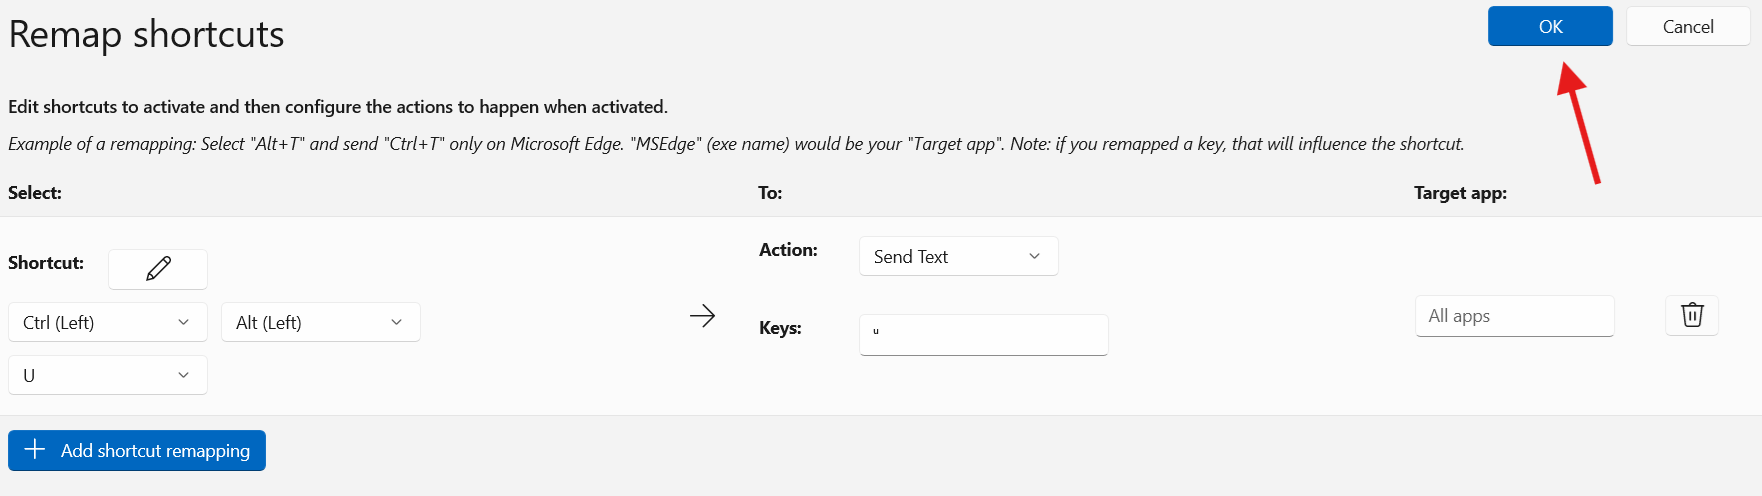Click the pencil icon to edit shortcut
Screen dimensions: 1762x496
click(158, 269)
